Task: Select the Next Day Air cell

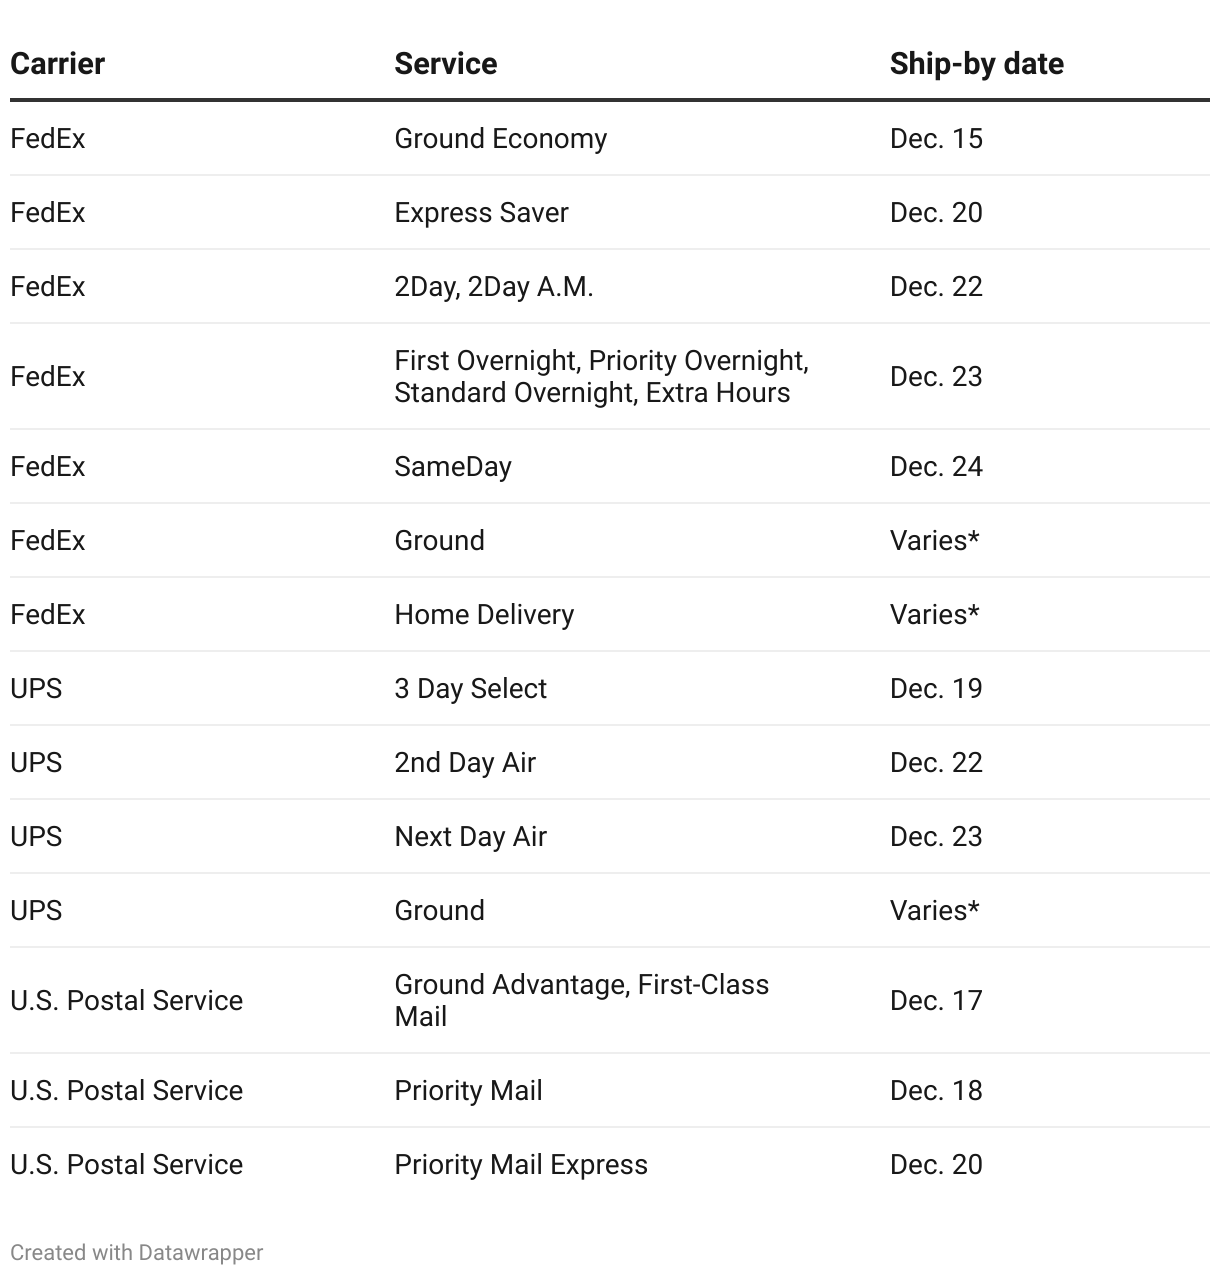Action: pyautogui.click(x=470, y=837)
